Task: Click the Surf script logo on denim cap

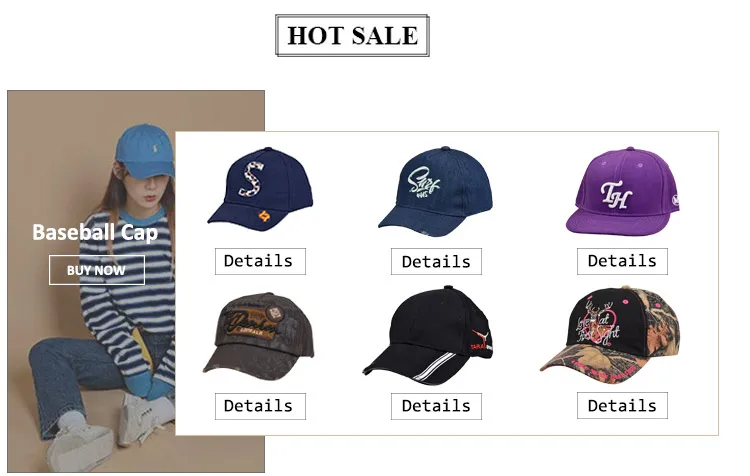Action: 423,182
